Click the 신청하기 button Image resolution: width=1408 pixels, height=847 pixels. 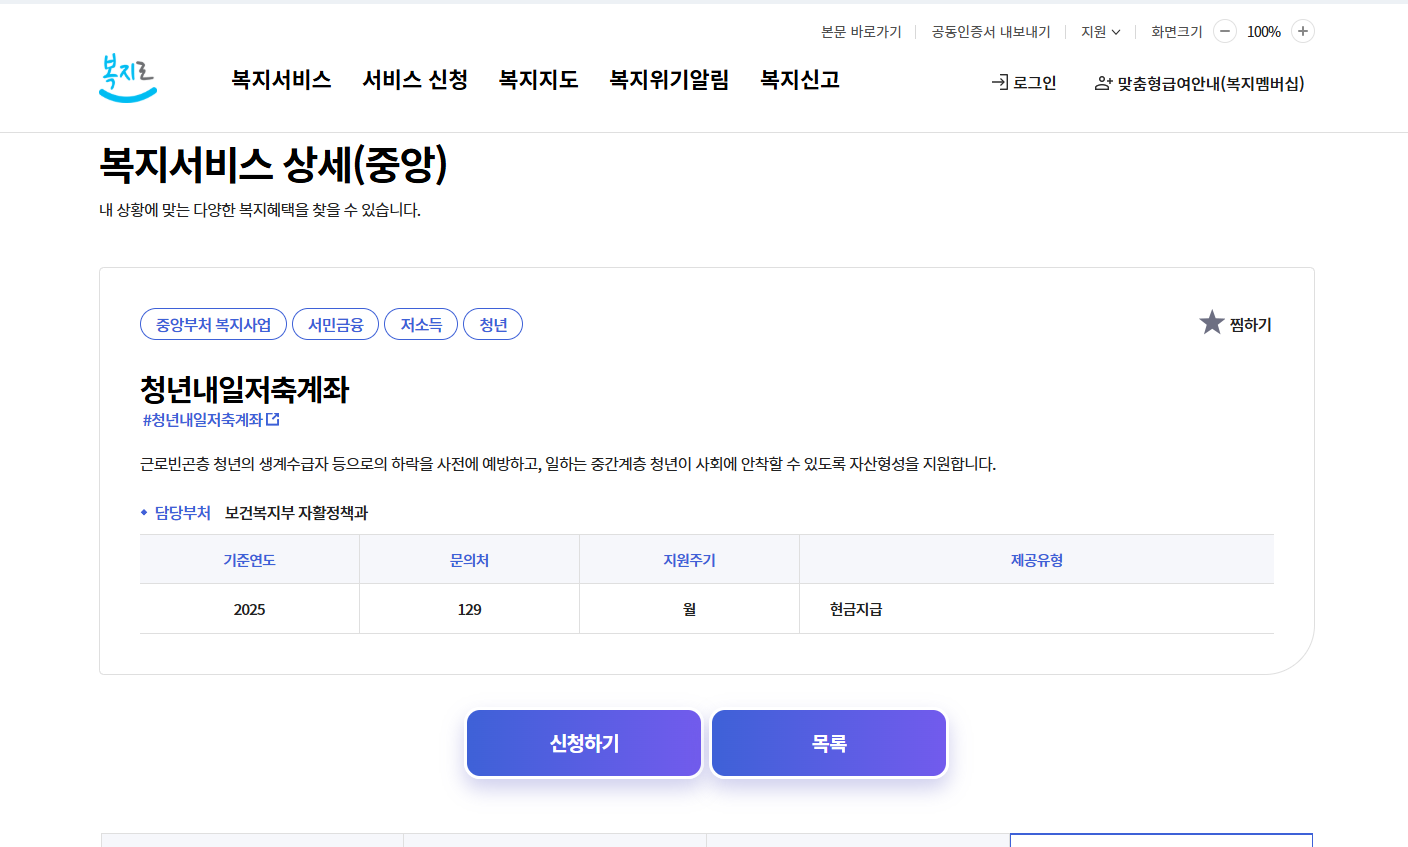pos(584,743)
